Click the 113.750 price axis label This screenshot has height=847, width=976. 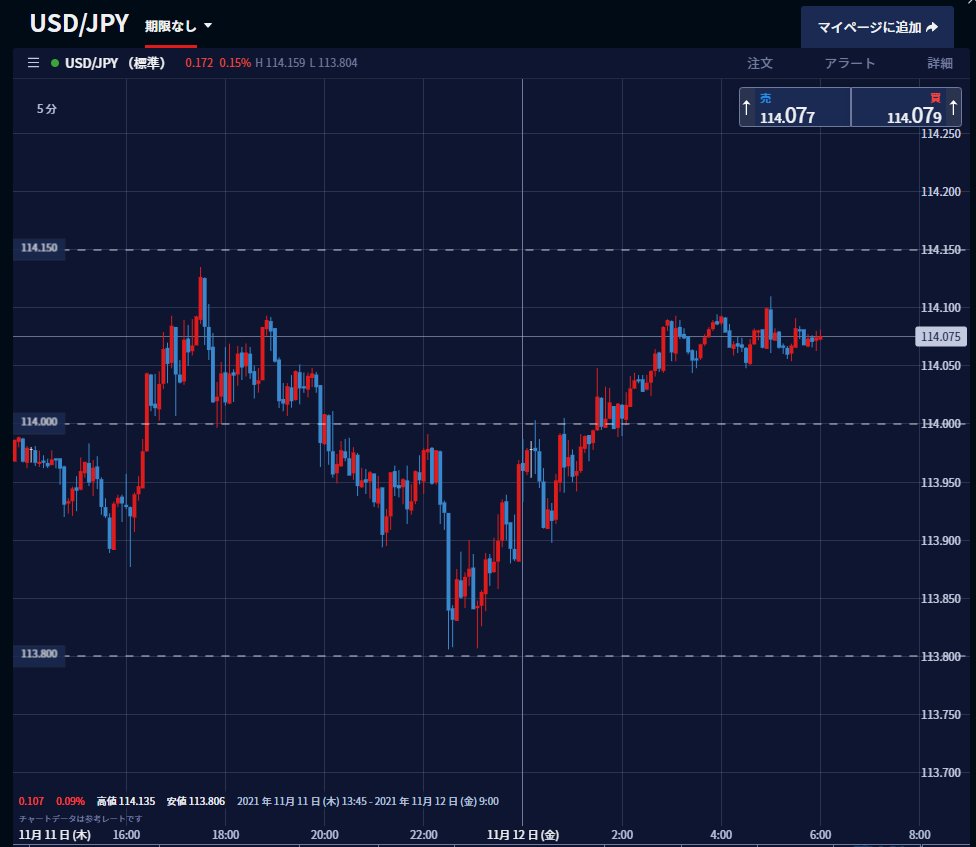pos(941,715)
